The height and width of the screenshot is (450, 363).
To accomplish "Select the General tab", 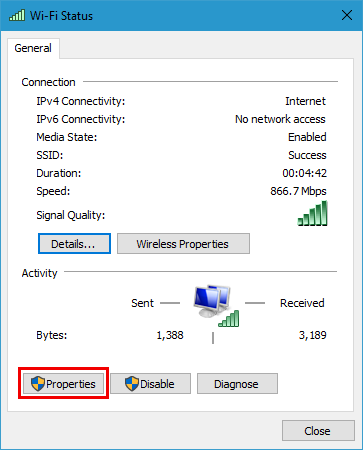I will coord(33,48).
